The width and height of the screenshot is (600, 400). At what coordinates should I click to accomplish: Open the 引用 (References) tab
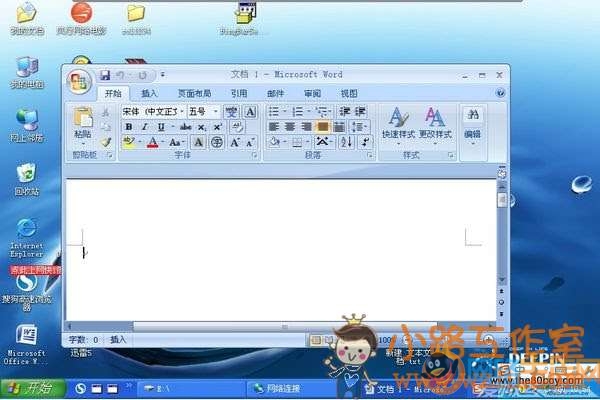pyautogui.click(x=239, y=93)
